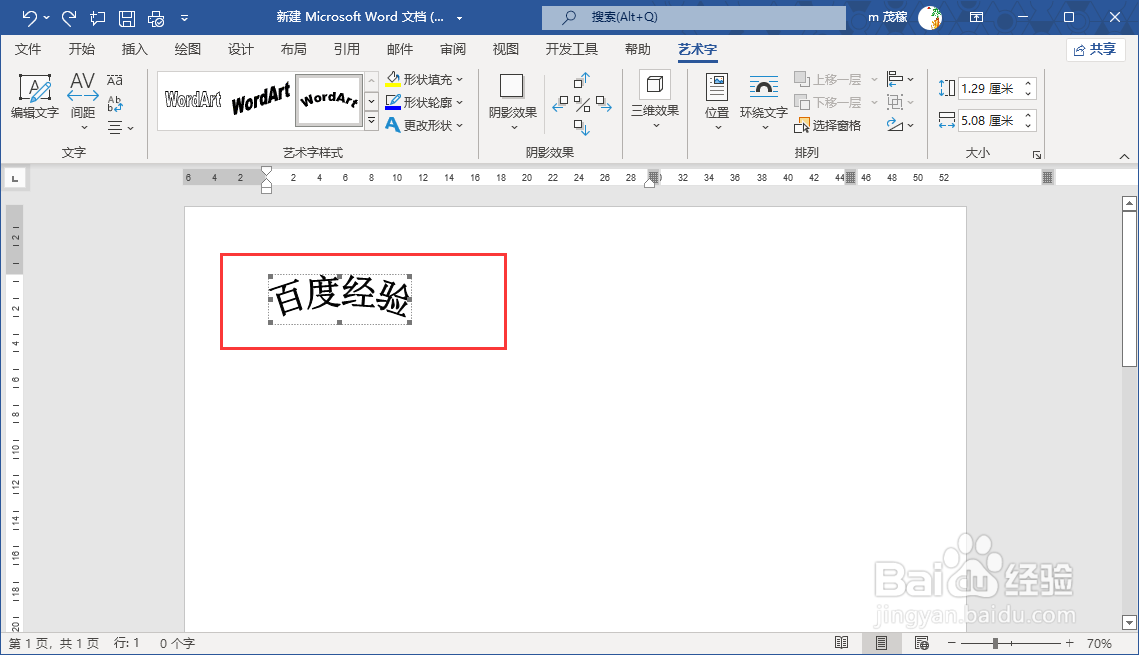1139x655 pixels.
Task: Open the Shape Outline (形状轮廓) dropdown
Action: coord(426,101)
